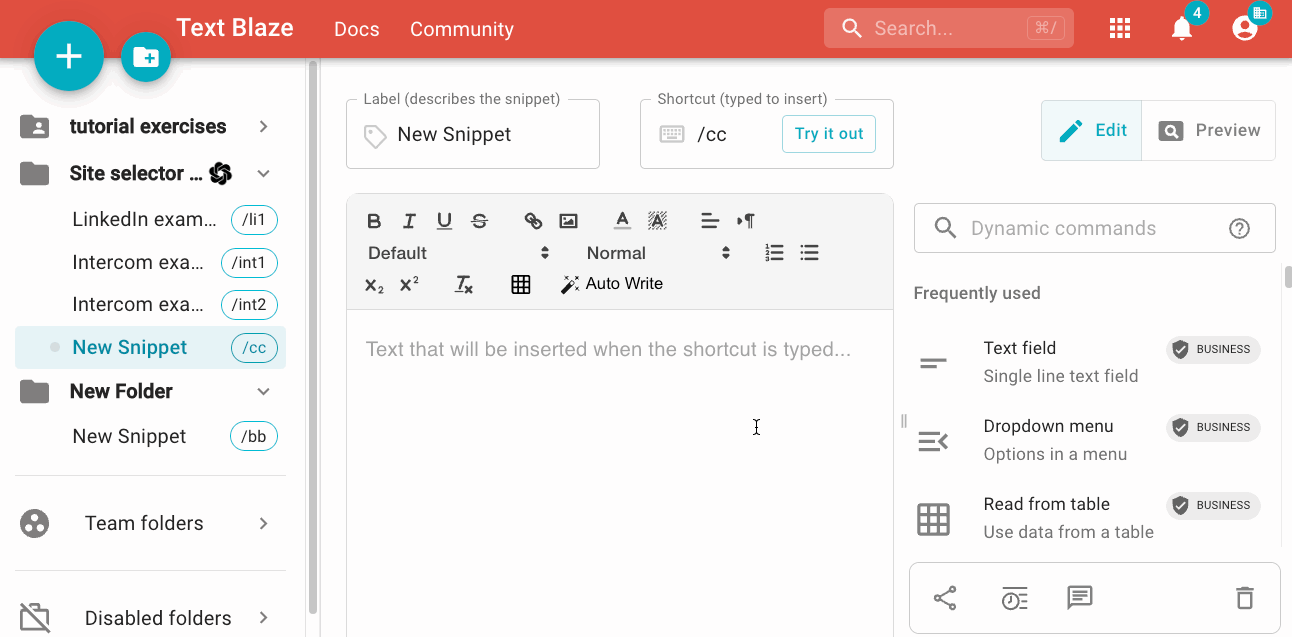The height and width of the screenshot is (637, 1292).
Task: Toggle bold formatting
Action: click(374, 221)
